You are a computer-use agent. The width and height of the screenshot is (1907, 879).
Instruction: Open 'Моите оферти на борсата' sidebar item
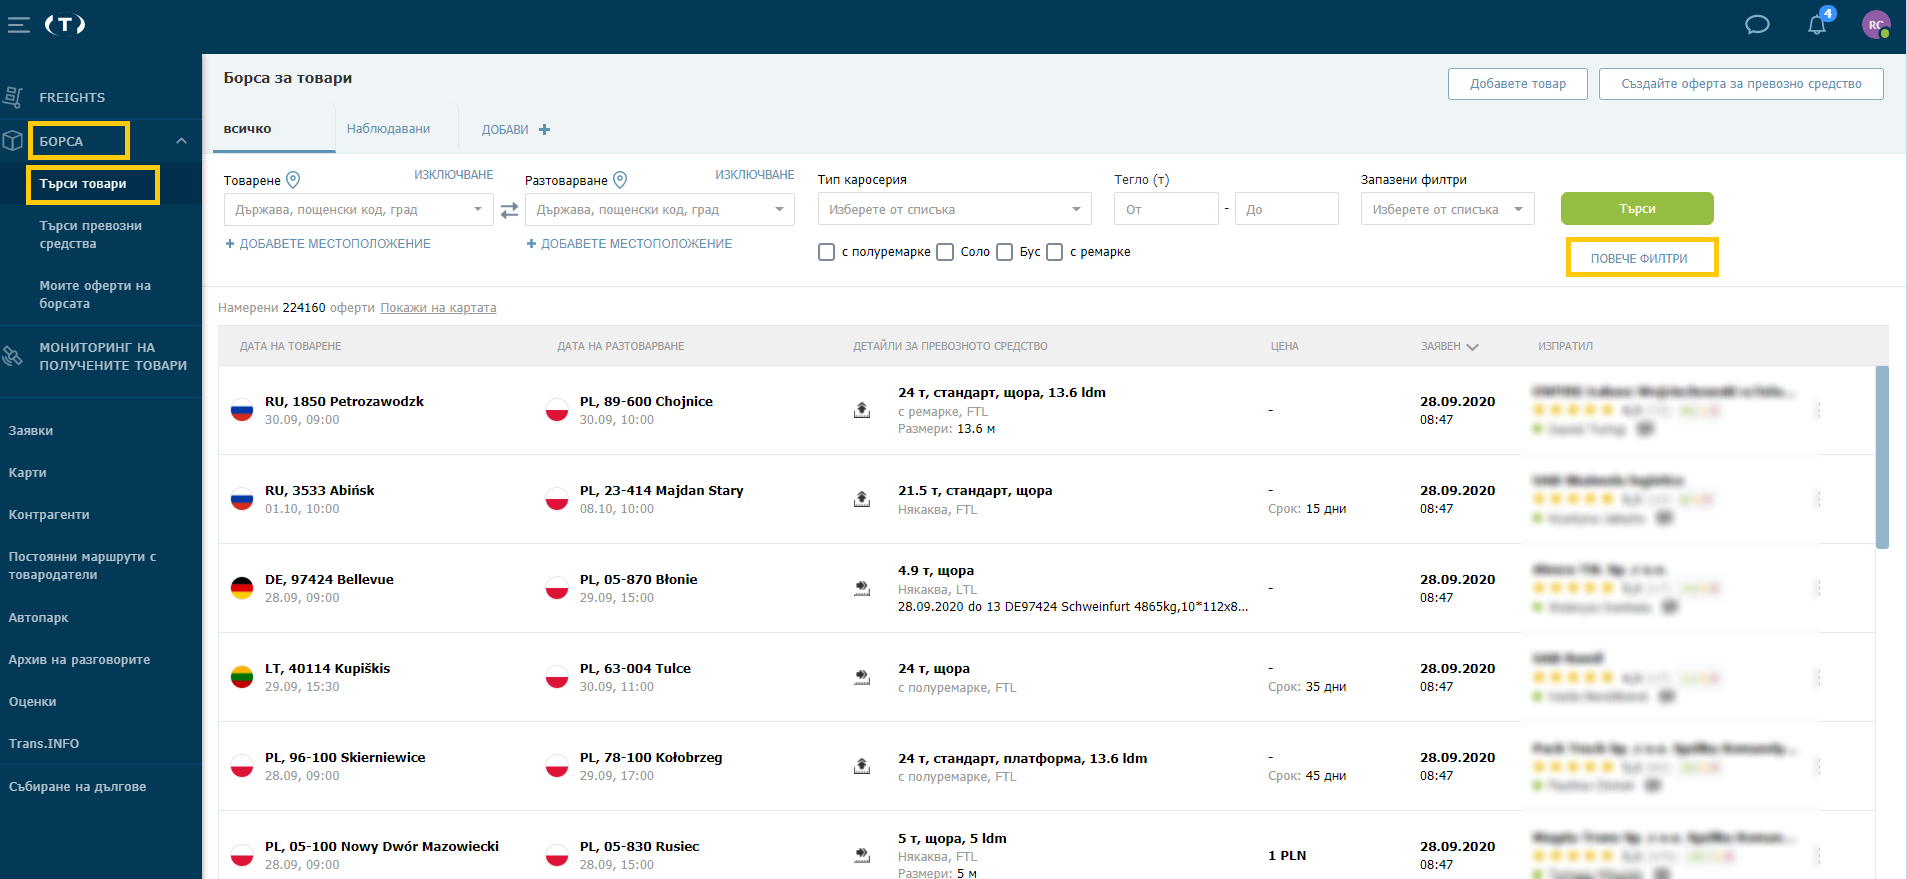click(95, 295)
